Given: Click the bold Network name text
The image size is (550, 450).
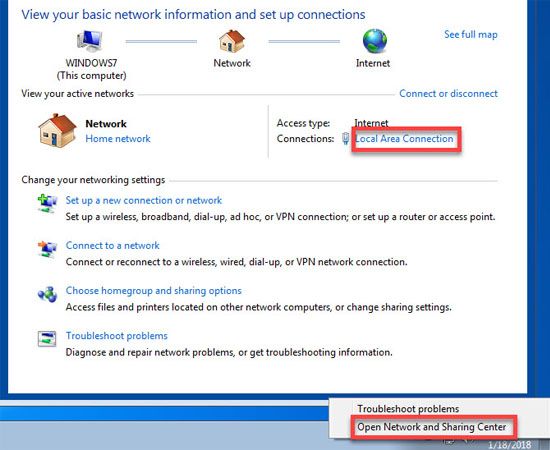Looking at the screenshot, I should click(x=106, y=124).
